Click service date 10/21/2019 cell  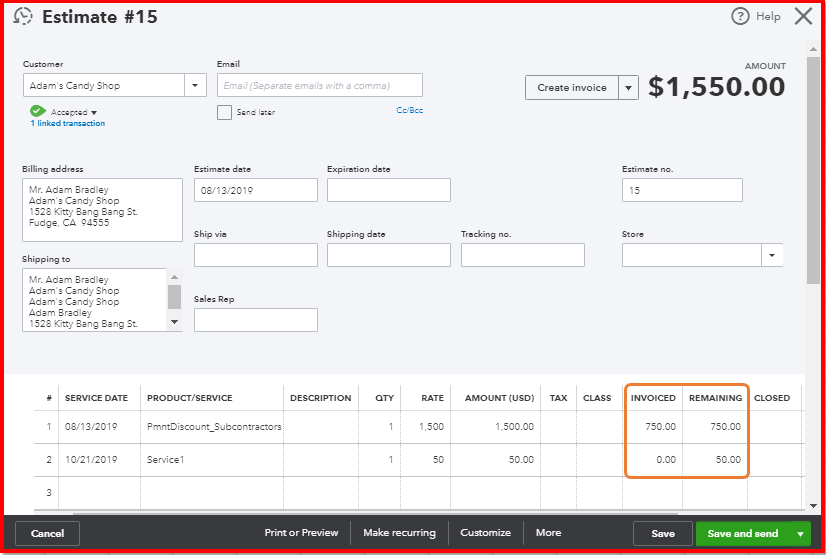[99, 460]
